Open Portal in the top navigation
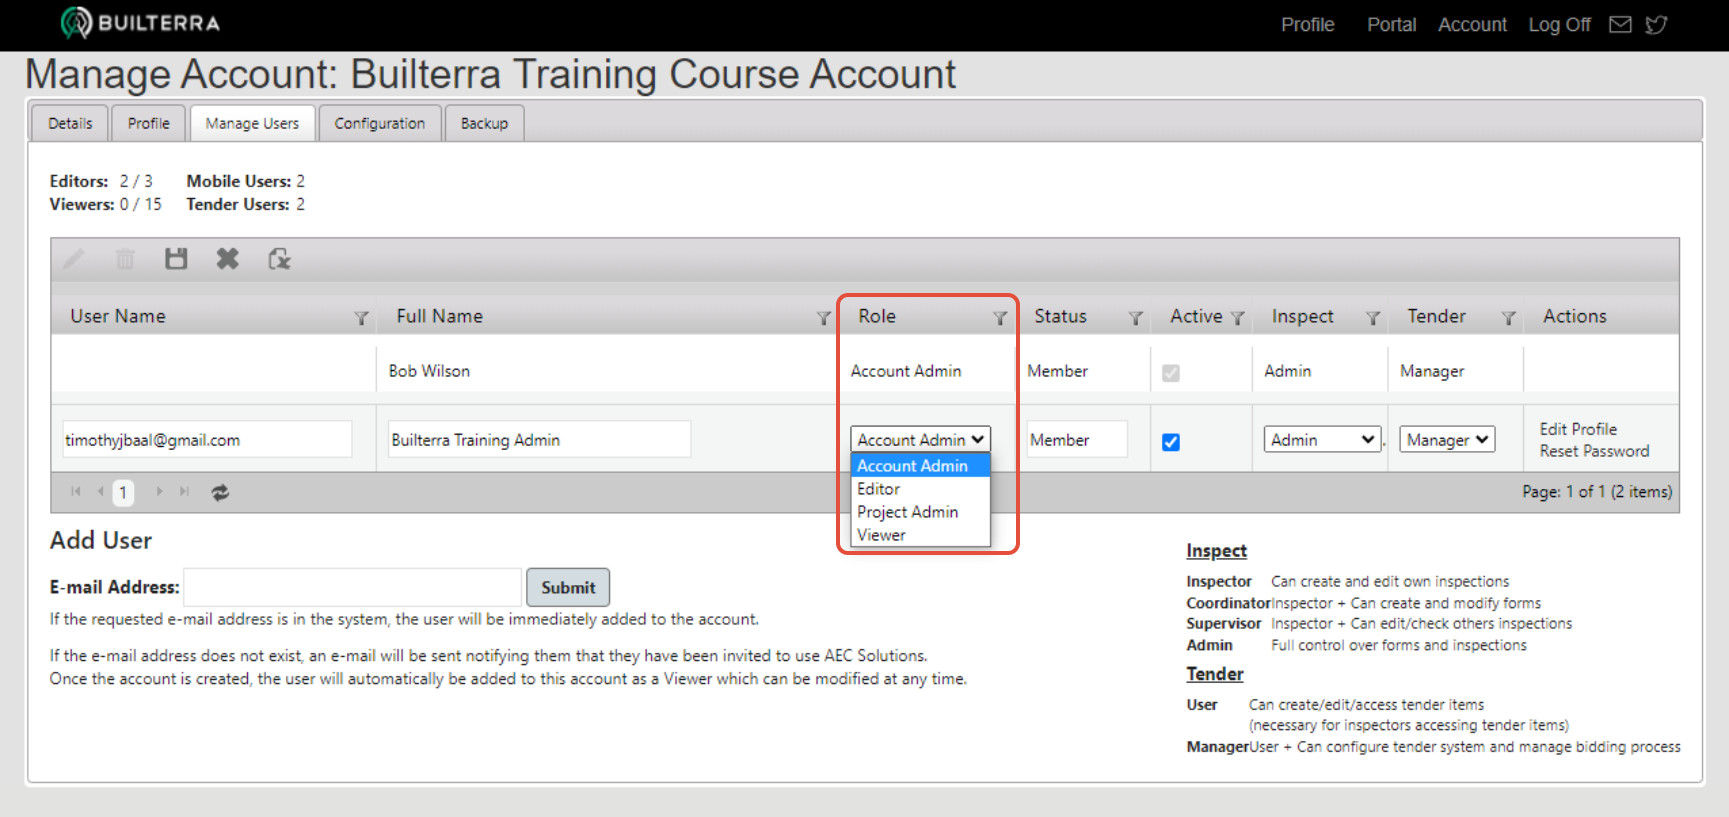Screen dimensions: 1729x817 tap(1392, 24)
